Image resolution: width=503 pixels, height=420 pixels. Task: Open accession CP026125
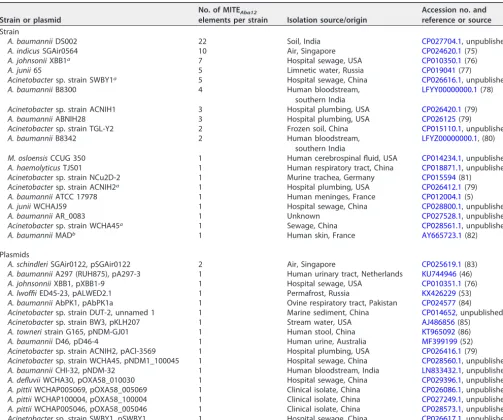pos(438,119)
